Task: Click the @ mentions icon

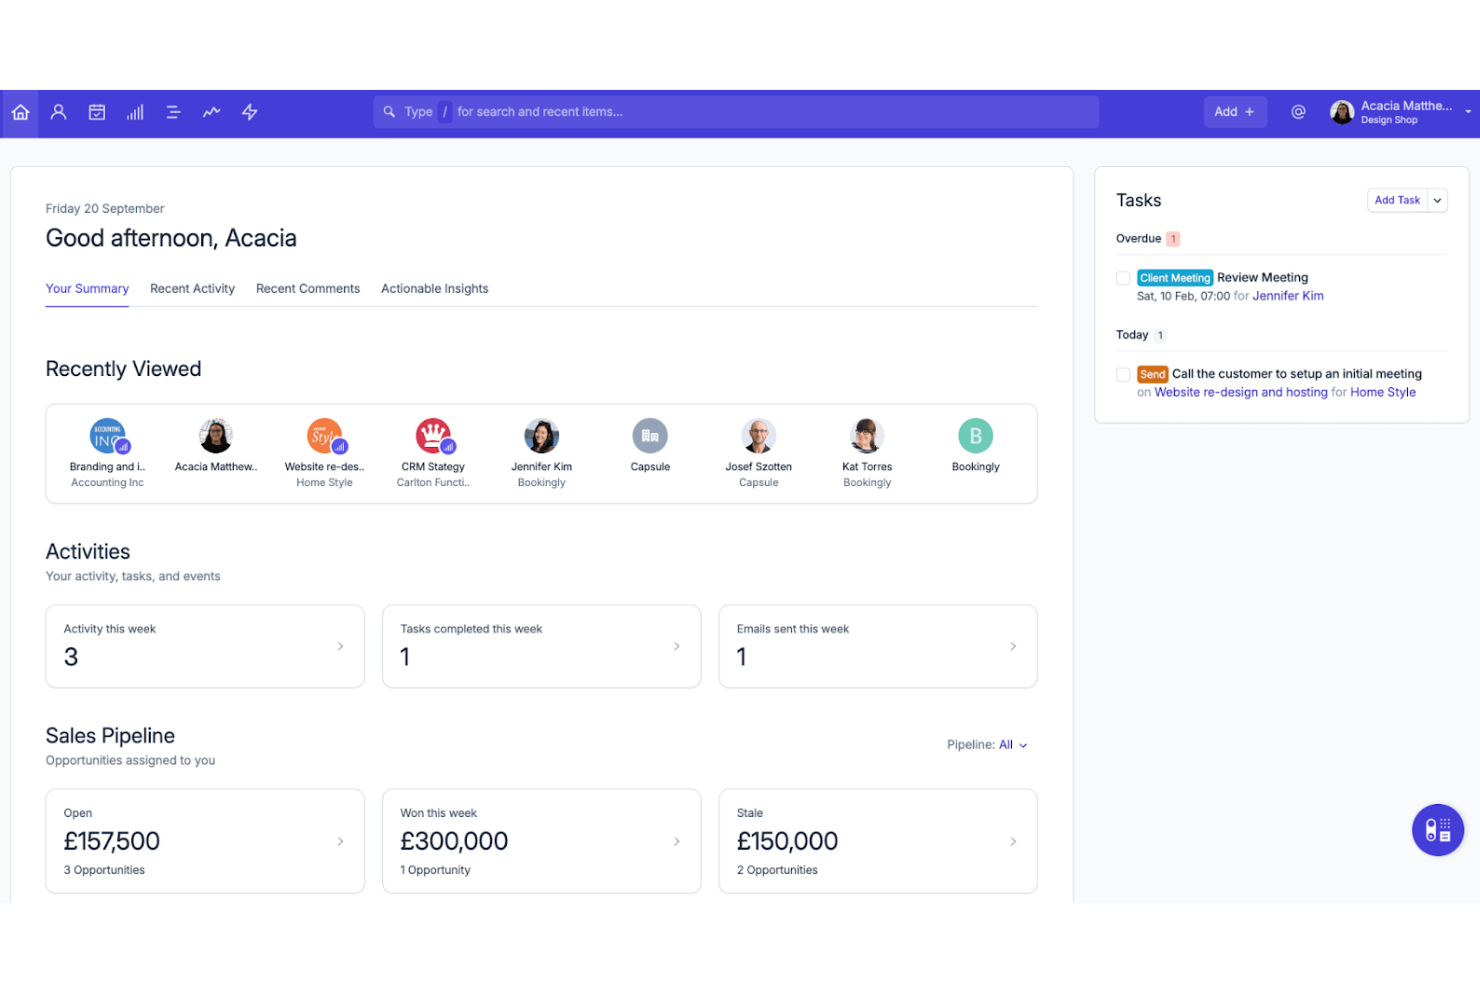Action: (x=1298, y=112)
